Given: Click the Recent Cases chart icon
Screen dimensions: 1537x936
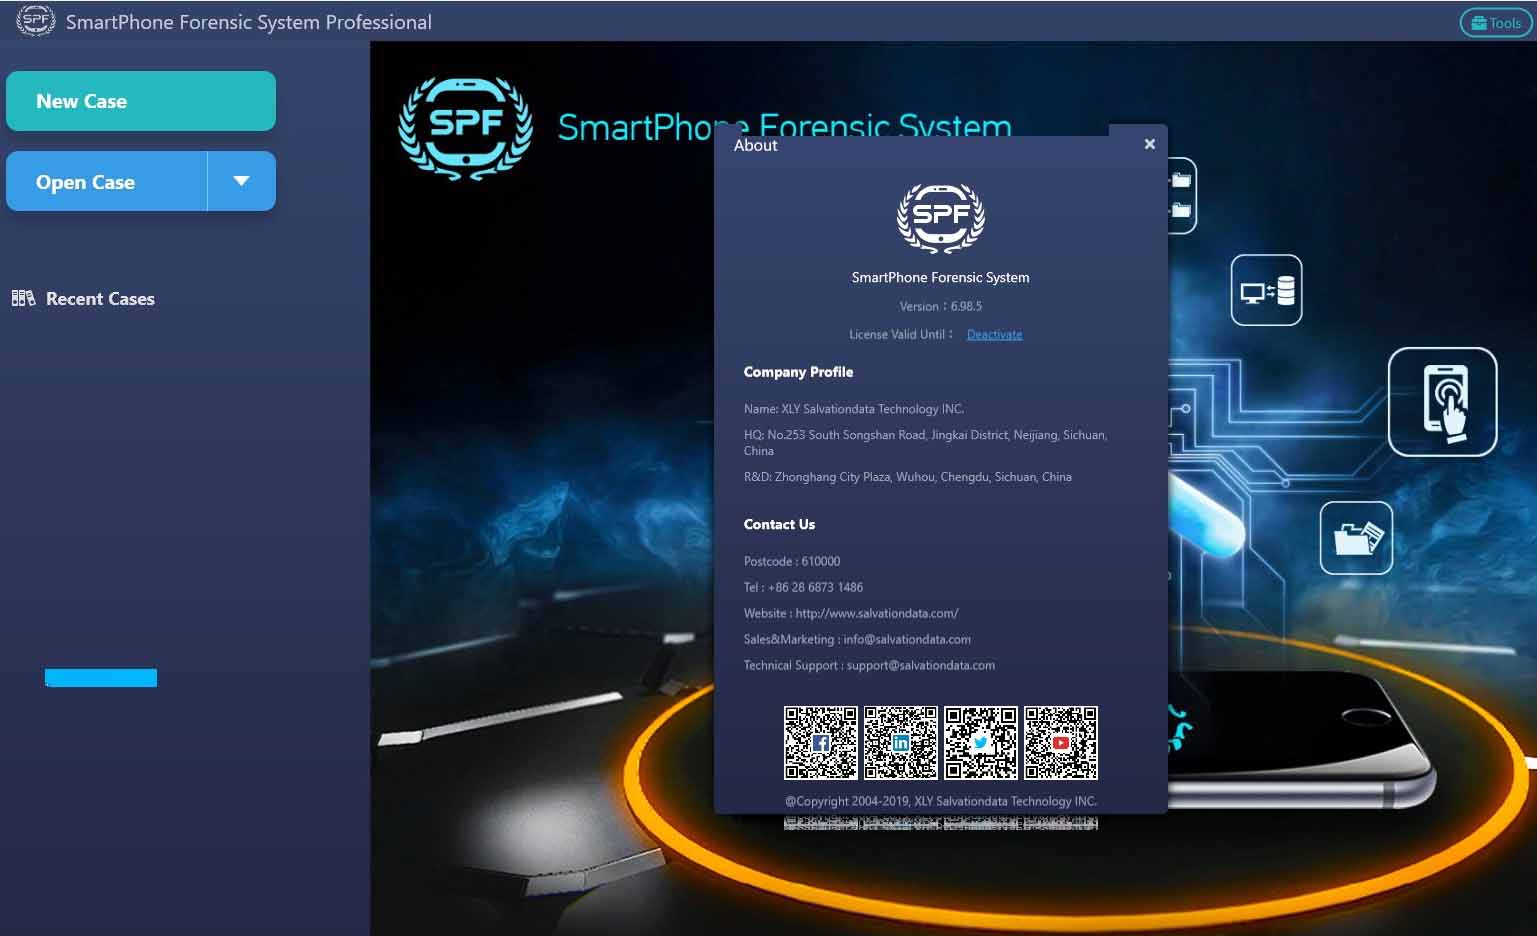Looking at the screenshot, I should coord(22,298).
